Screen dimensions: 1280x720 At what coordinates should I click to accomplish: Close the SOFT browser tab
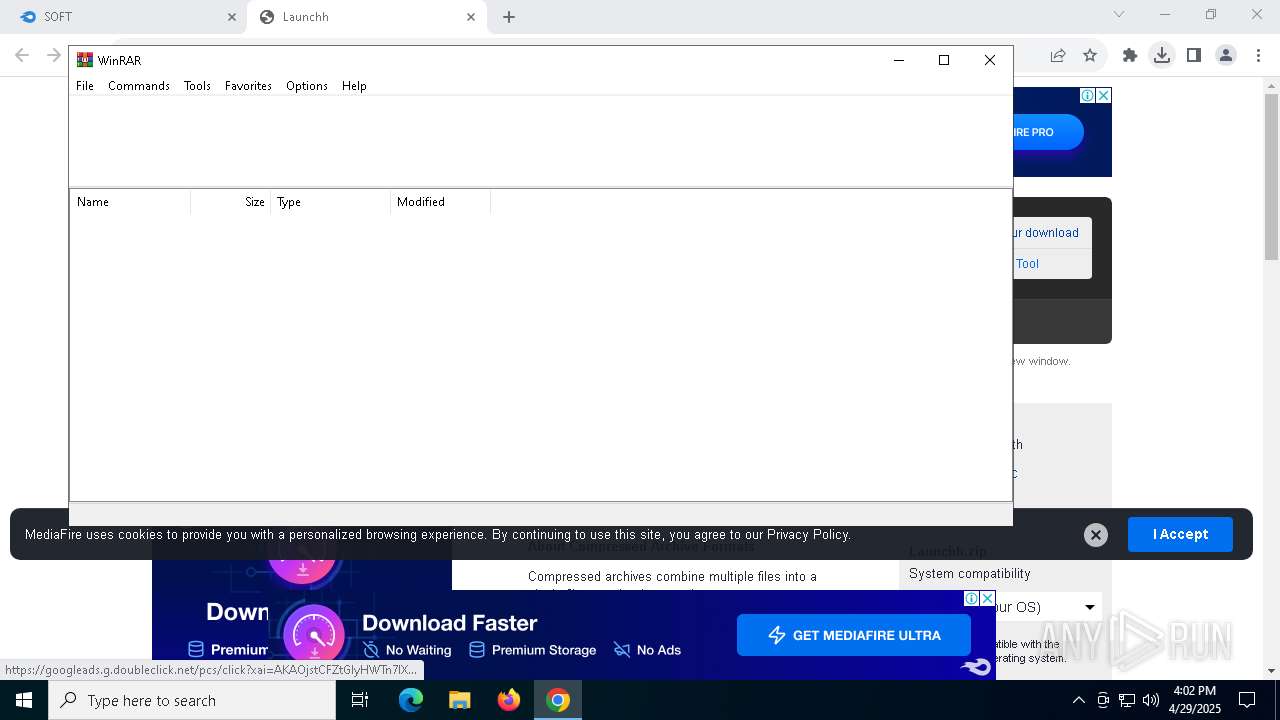[x=232, y=17]
